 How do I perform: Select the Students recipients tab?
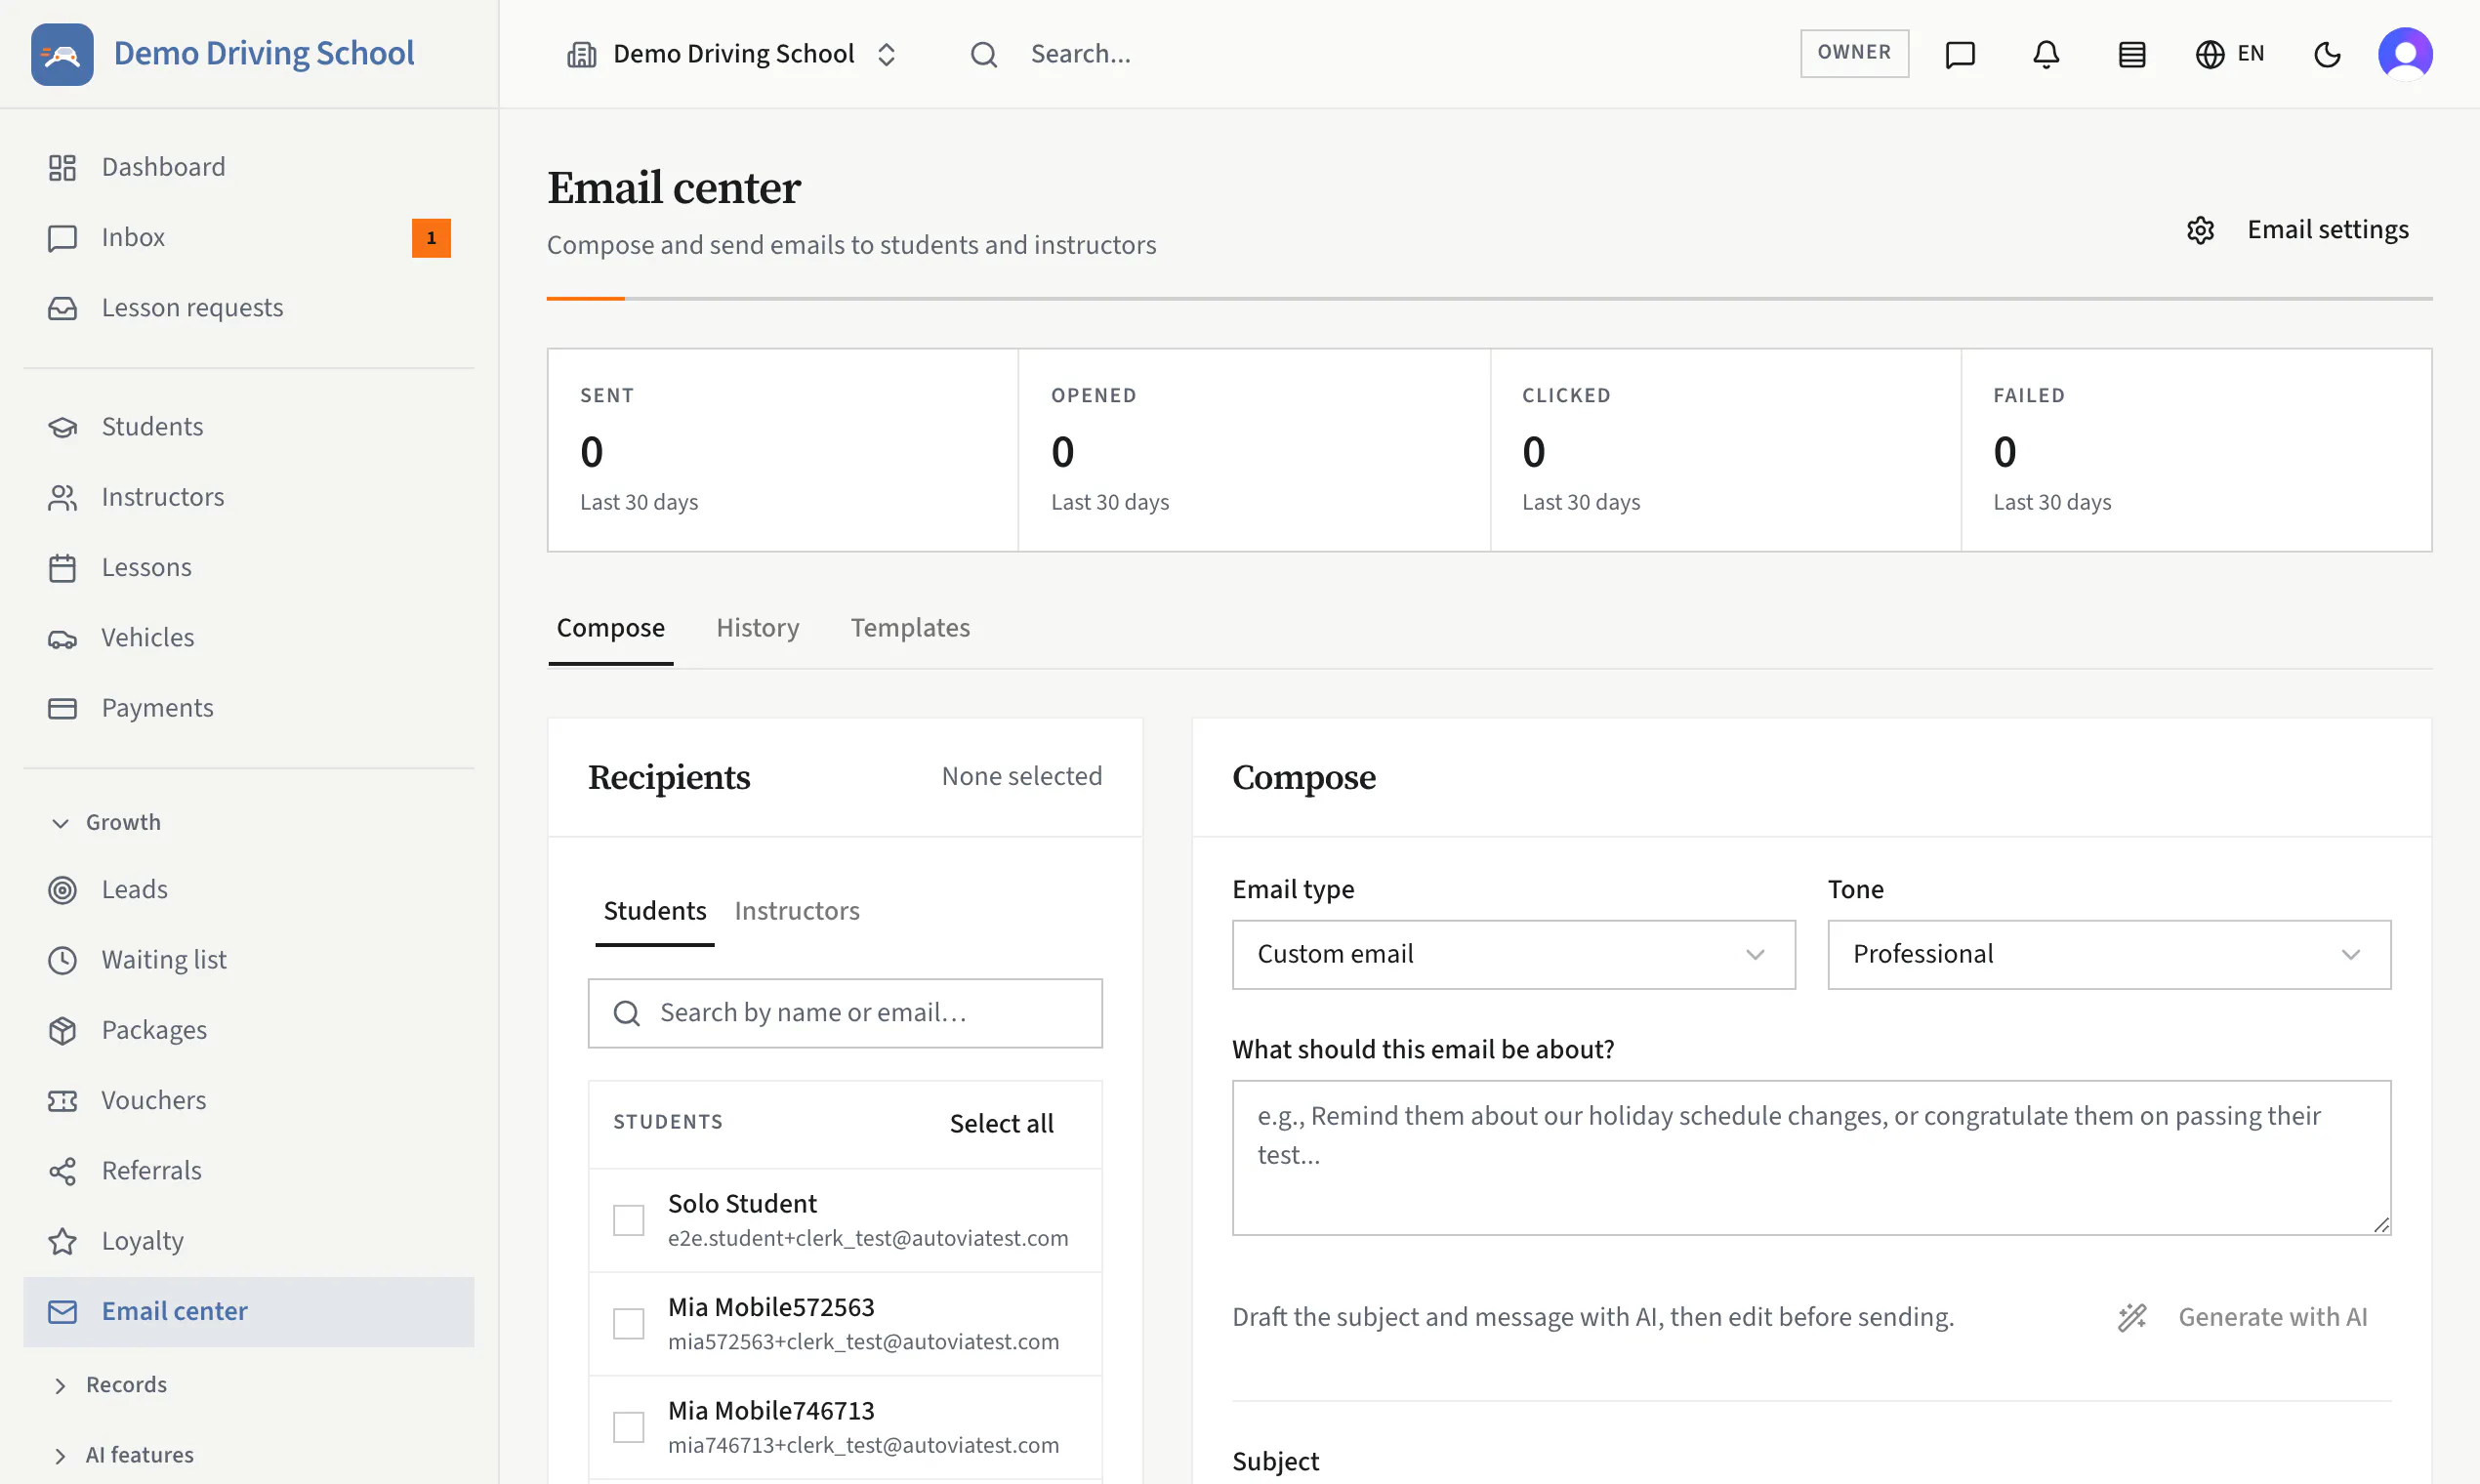pos(655,911)
